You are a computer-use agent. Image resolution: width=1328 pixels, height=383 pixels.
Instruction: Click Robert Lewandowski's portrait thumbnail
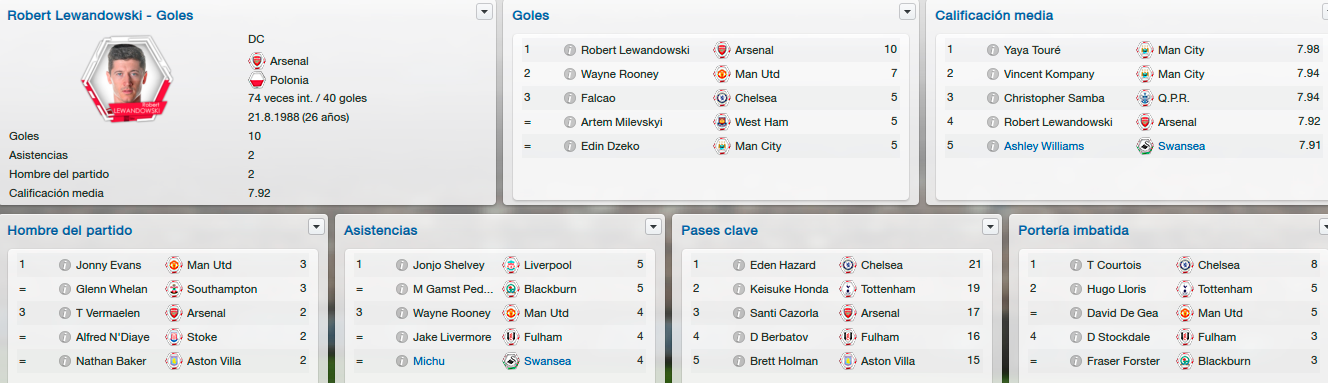click(134, 80)
